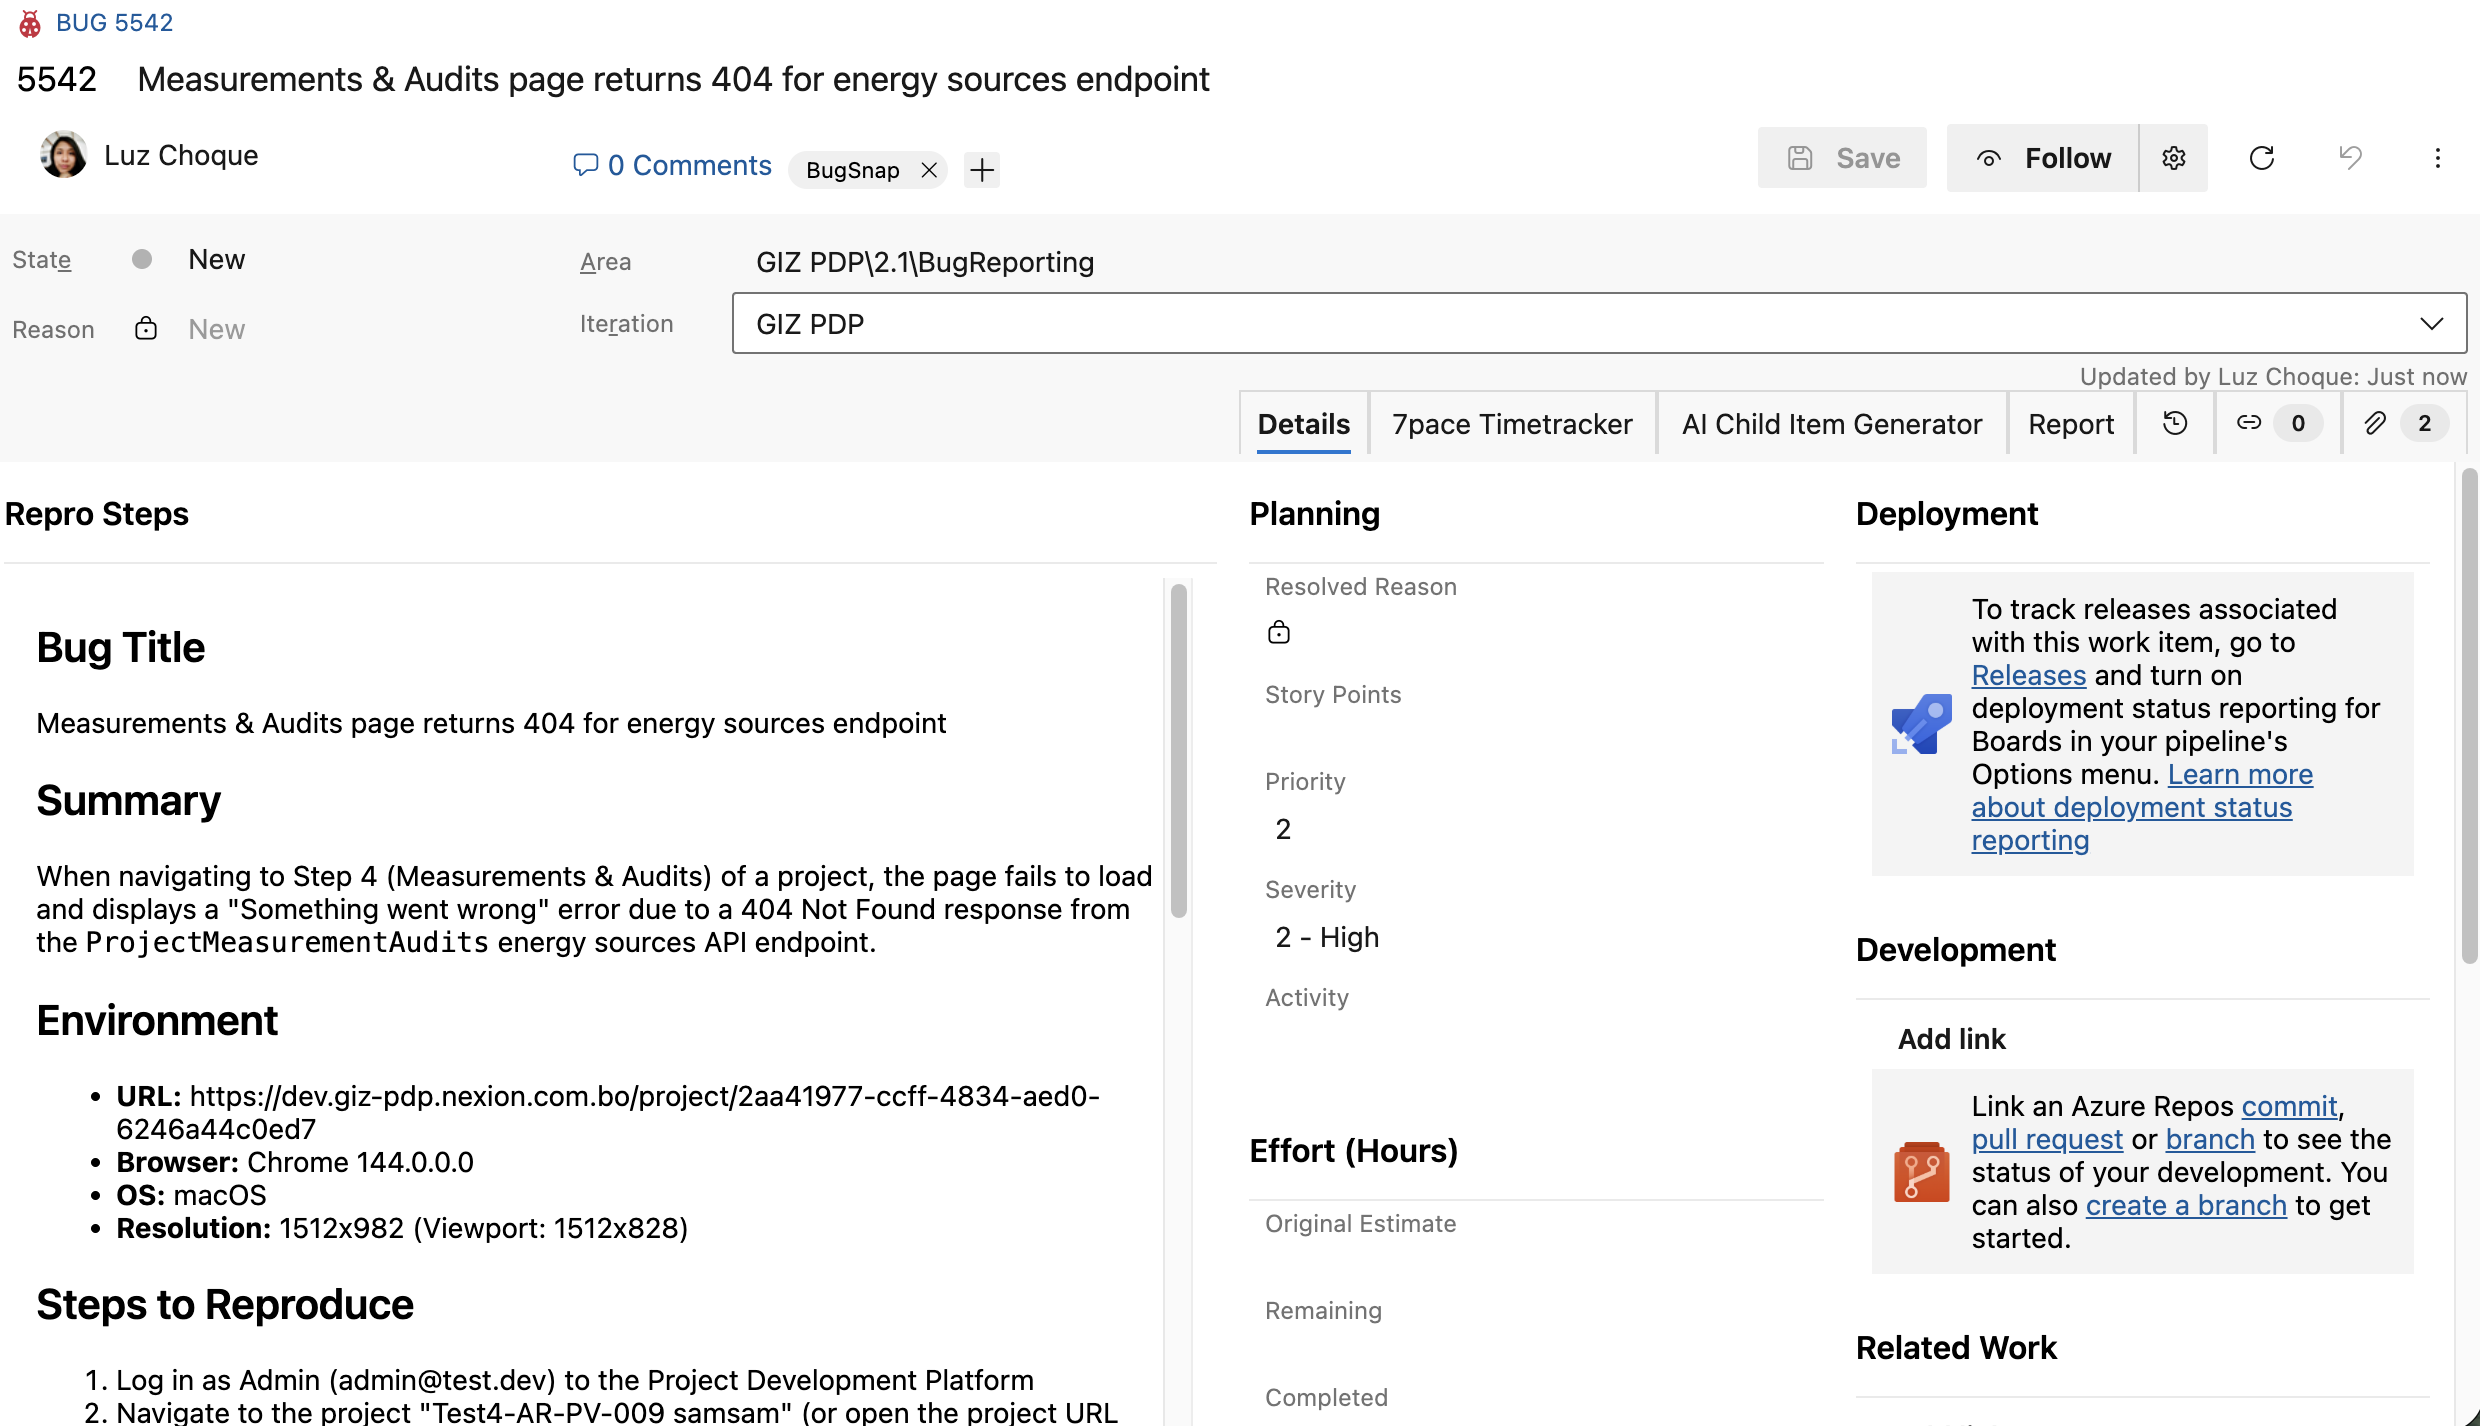Open the AI Child Item Generator tab

click(1831, 424)
